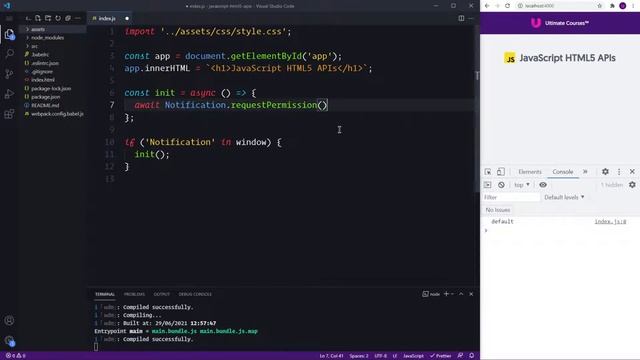
Task: Open editor More Actions menu
Action: tap(471, 18)
